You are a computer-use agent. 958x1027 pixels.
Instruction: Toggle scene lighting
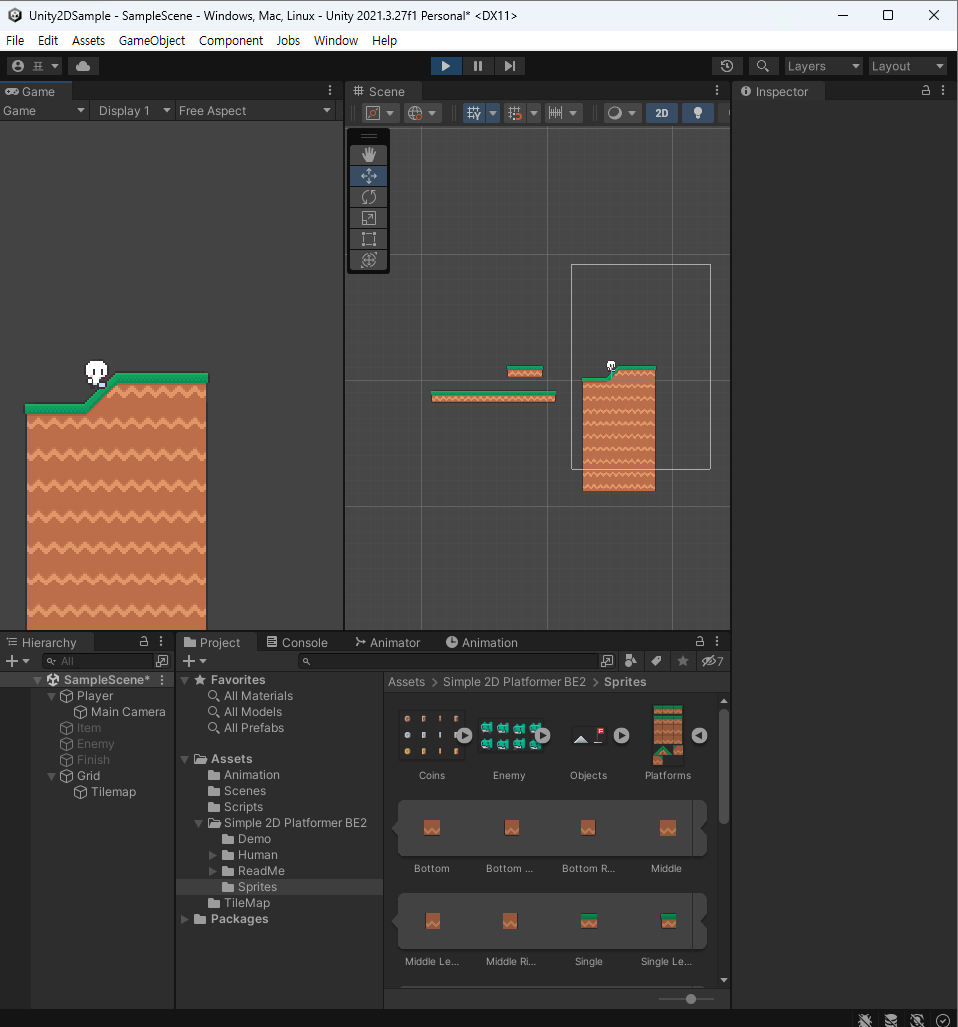(x=698, y=113)
